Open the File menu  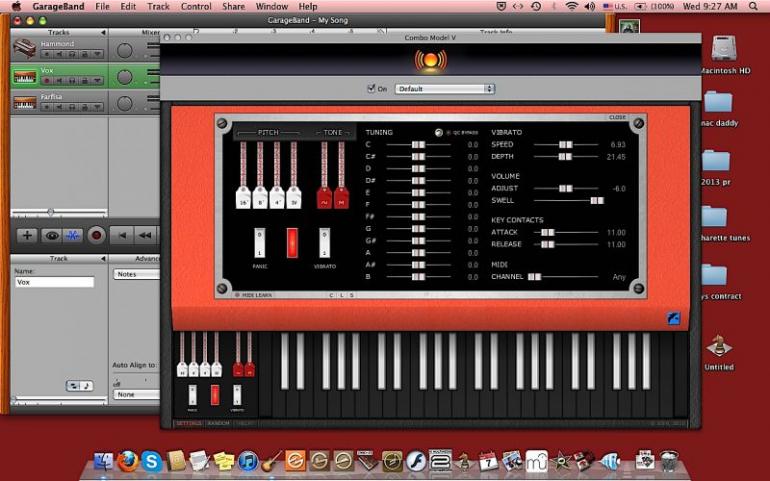pos(102,6)
